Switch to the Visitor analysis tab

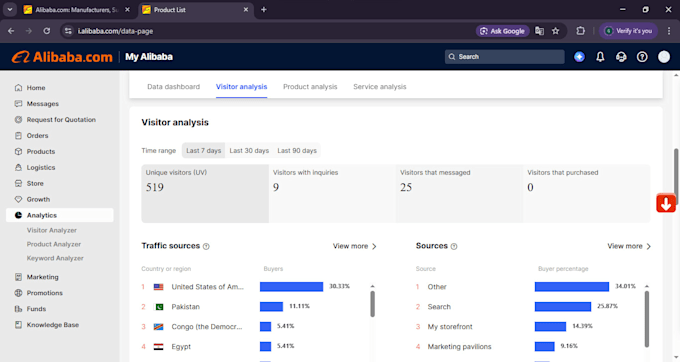(242, 87)
